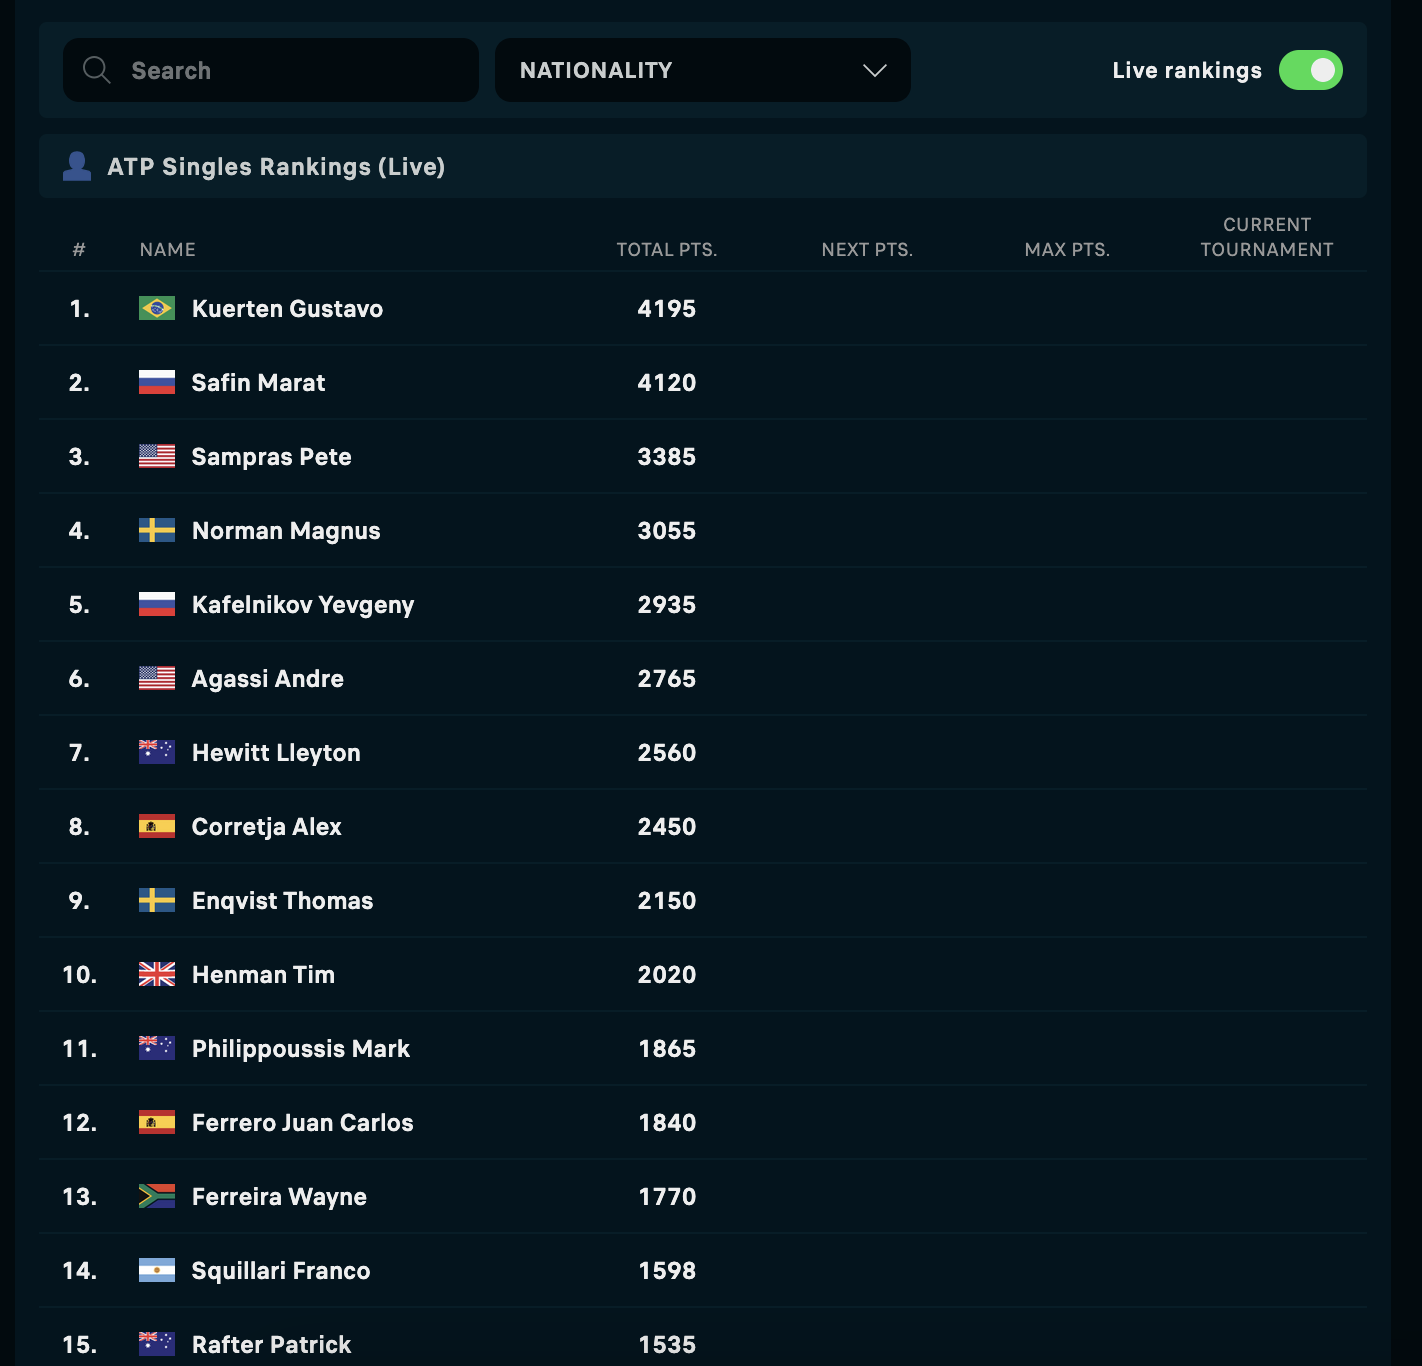Click the Argentina flag next to Squillari Franco
Screen dimensions: 1422x1366
[157, 1270]
